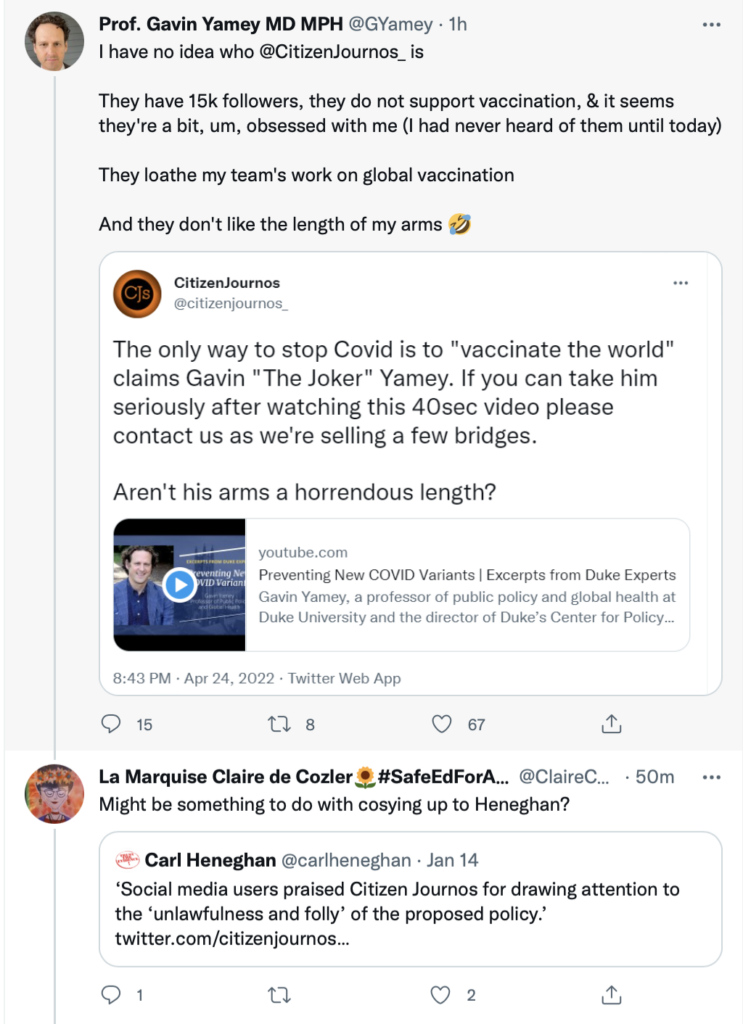
Task: Play the Preventing New COVID Variants video
Action: click(x=180, y=584)
